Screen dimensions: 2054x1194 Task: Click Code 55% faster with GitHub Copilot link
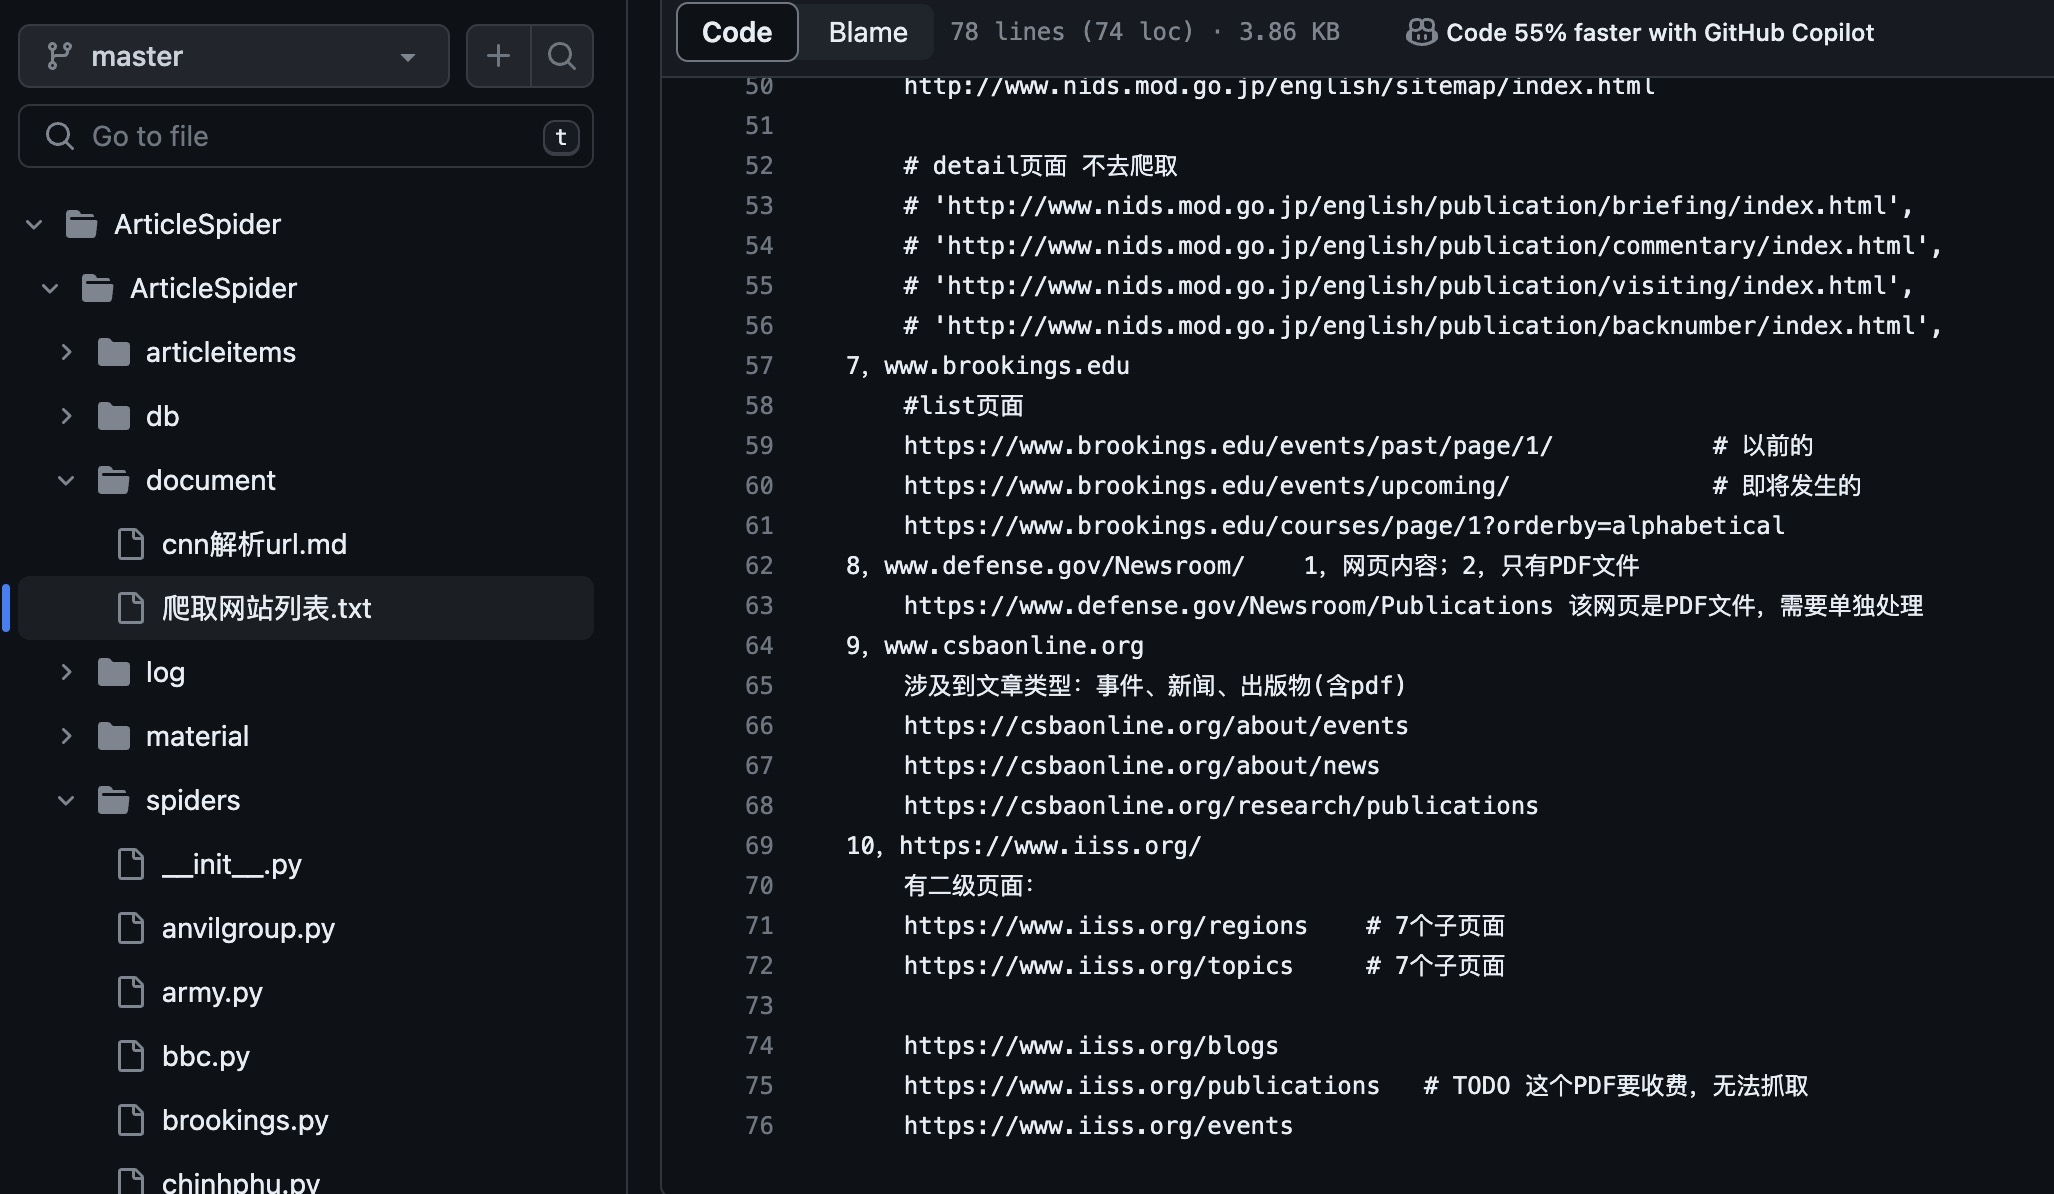pos(1660,32)
